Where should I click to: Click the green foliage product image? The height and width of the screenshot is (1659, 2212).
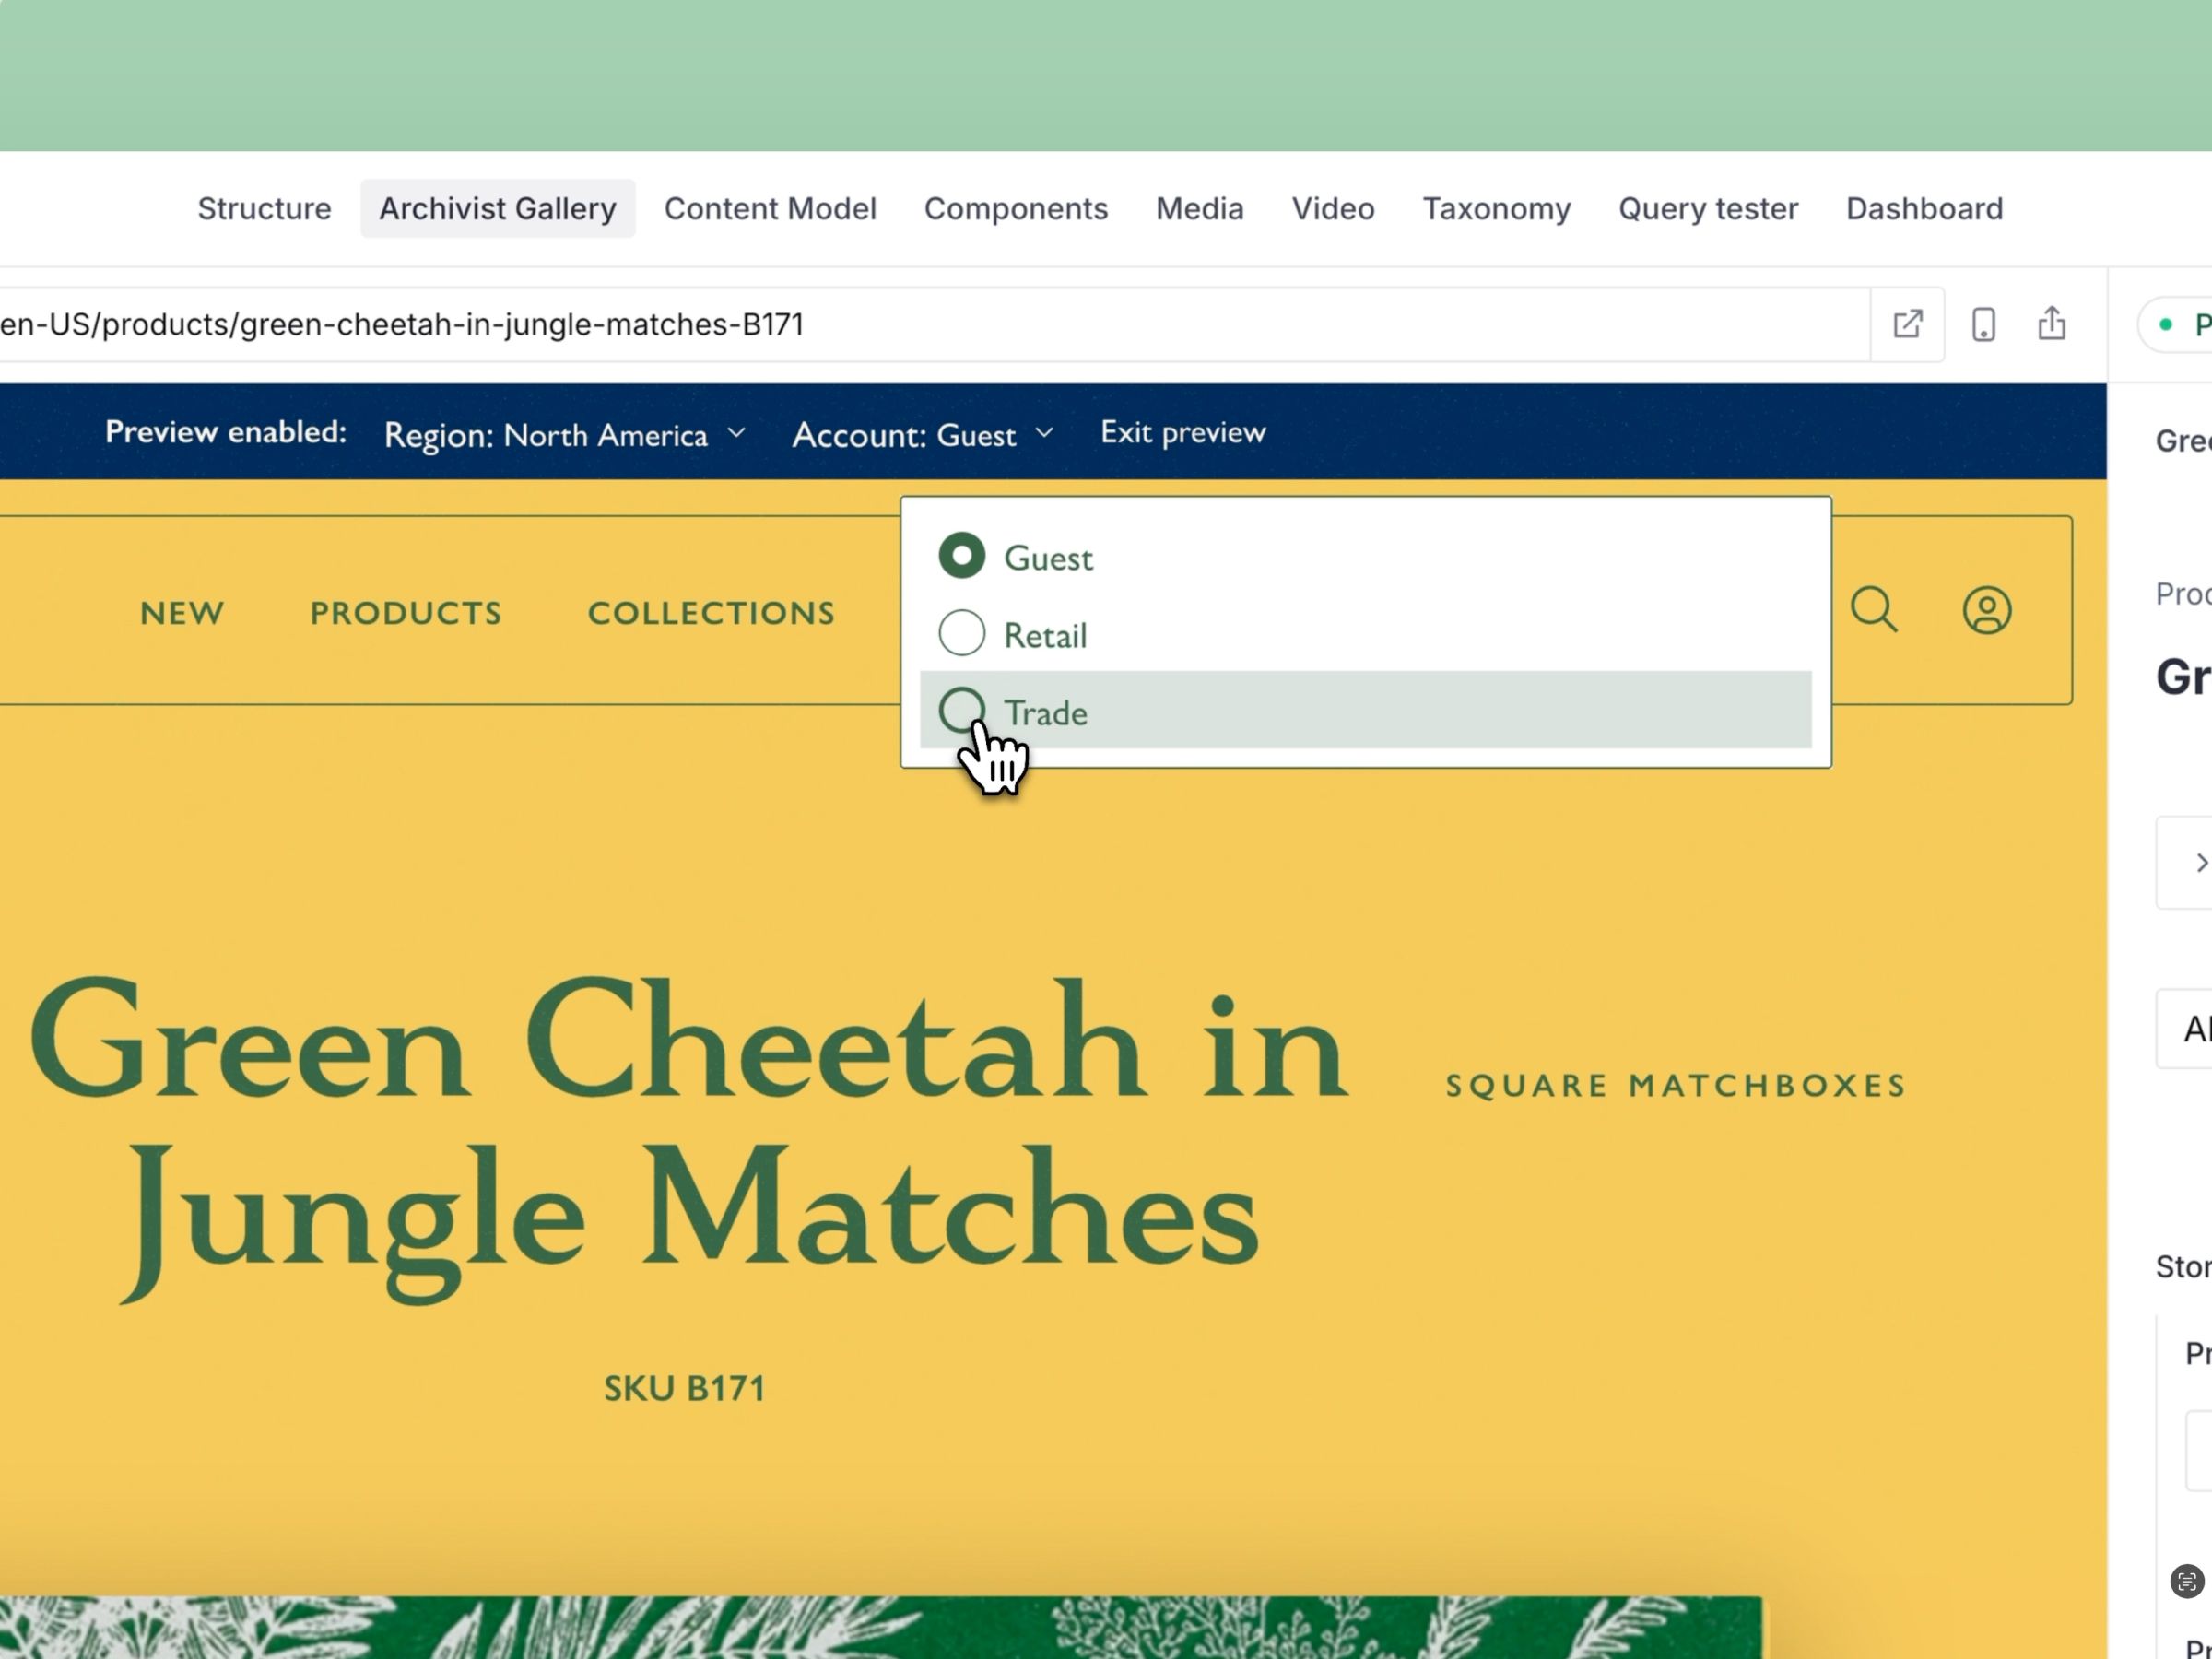pyautogui.click(x=880, y=1628)
